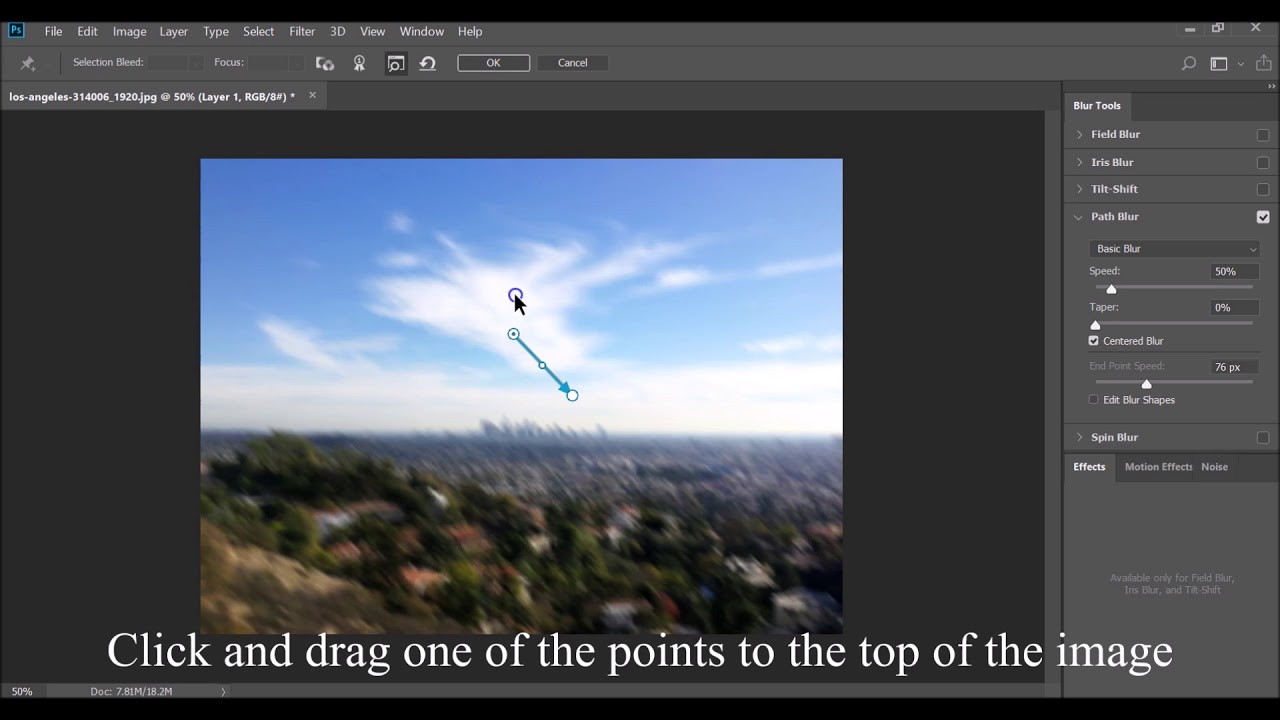Open the Image menu
This screenshot has height=720, width=1280.
129,31
